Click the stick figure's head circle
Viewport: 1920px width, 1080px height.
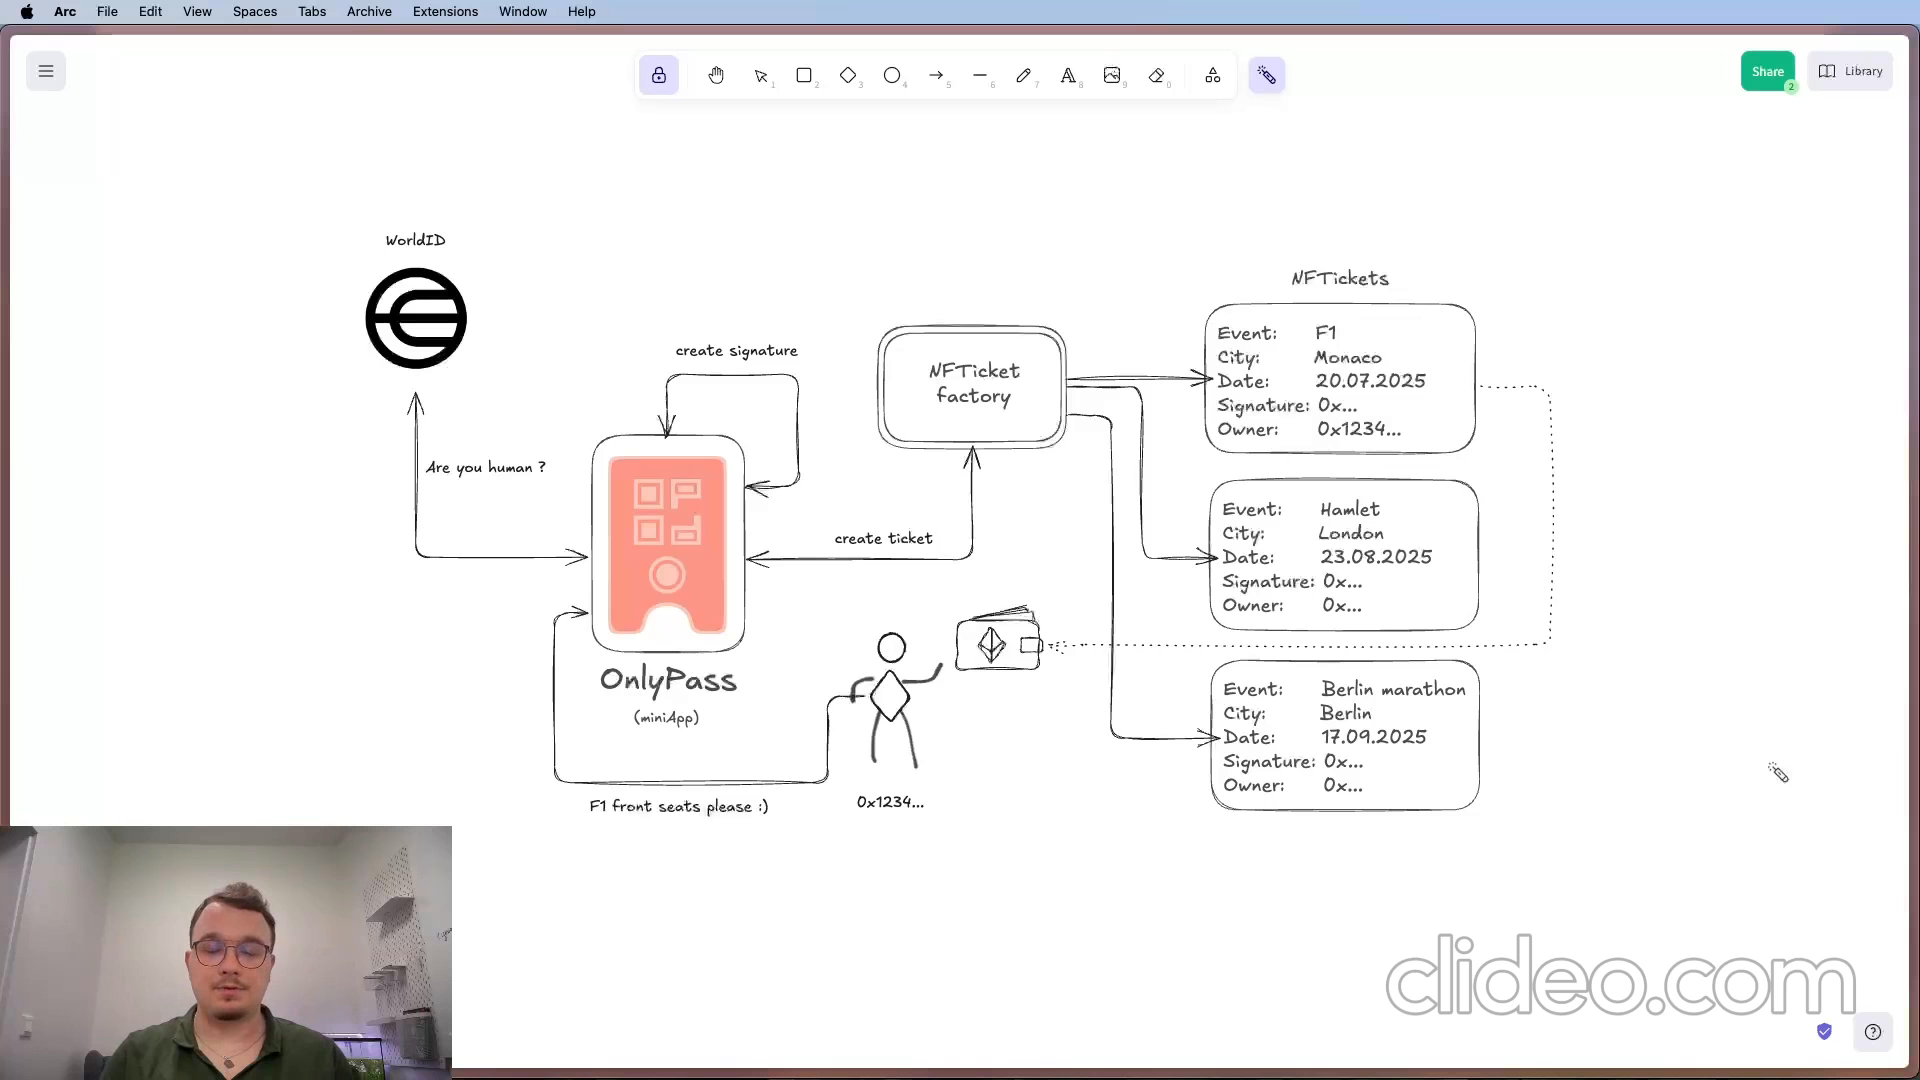tap(891, 648)
